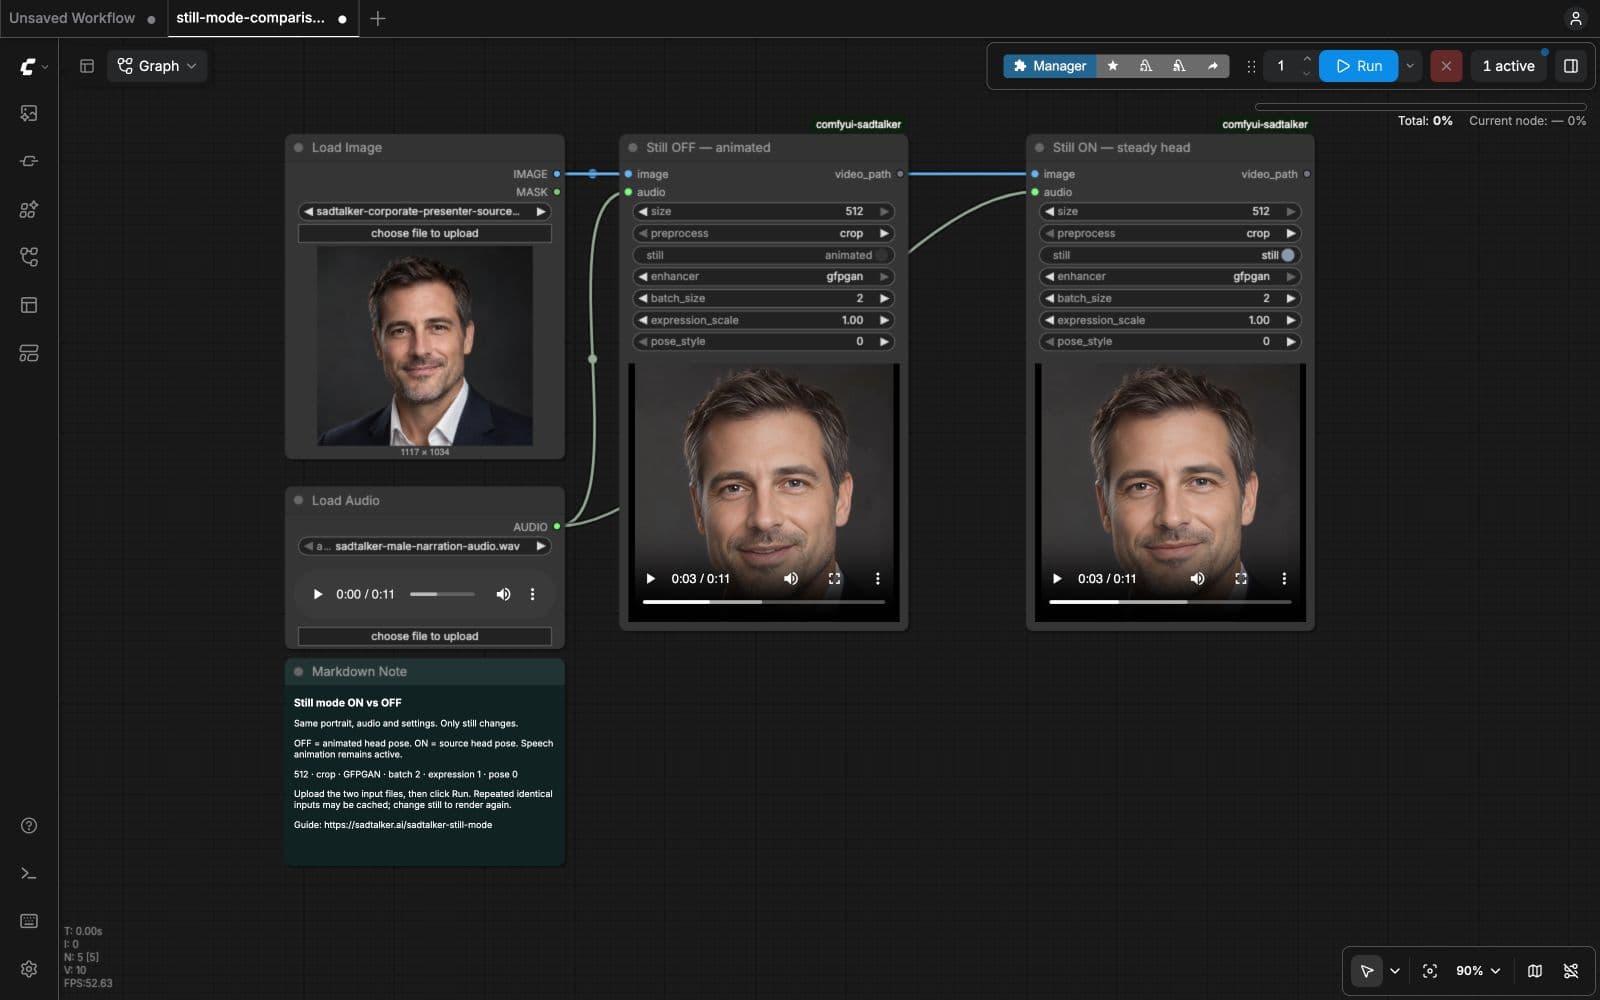This screenshot has width=1600, height=1000.
Task: Open enhancer gfpgan combo in Still OFF
Action: coord(763,276)
